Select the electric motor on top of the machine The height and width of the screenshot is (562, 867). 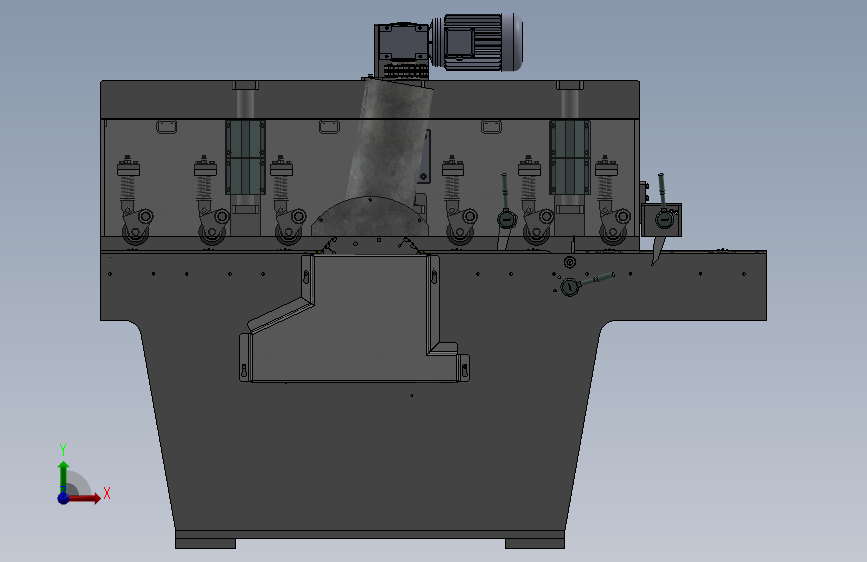pos(477,43)
